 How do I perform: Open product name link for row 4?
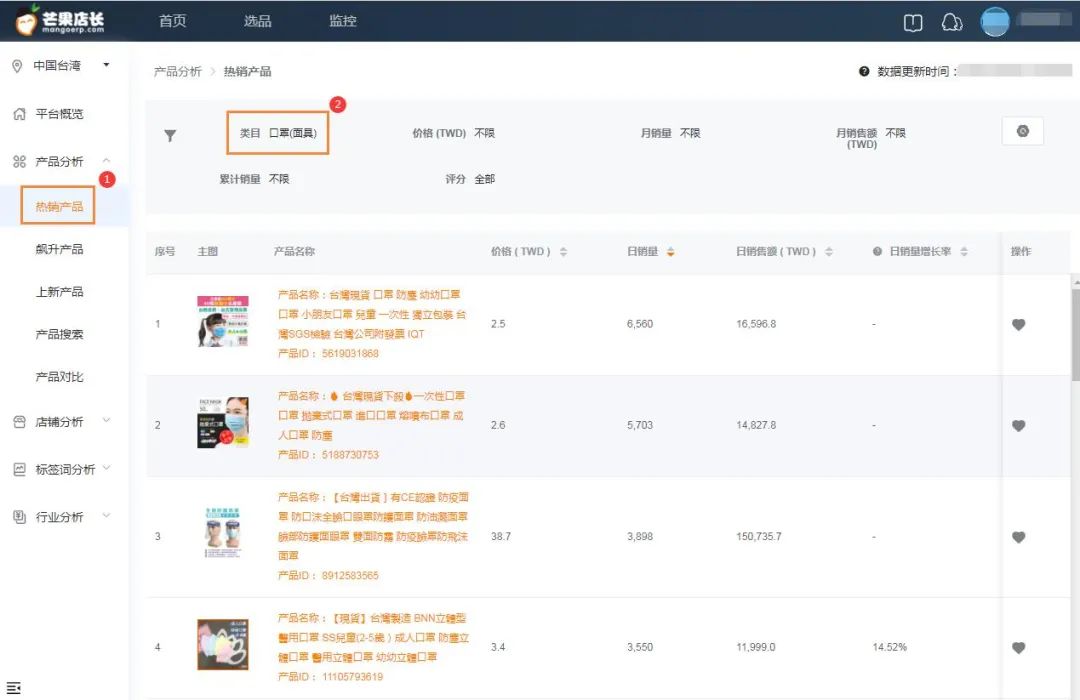click(373, 637)
